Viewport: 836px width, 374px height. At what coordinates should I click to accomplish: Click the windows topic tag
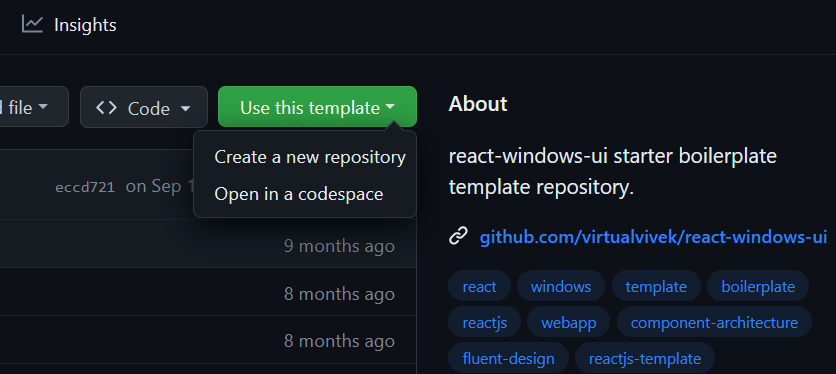tap(561, 286)
